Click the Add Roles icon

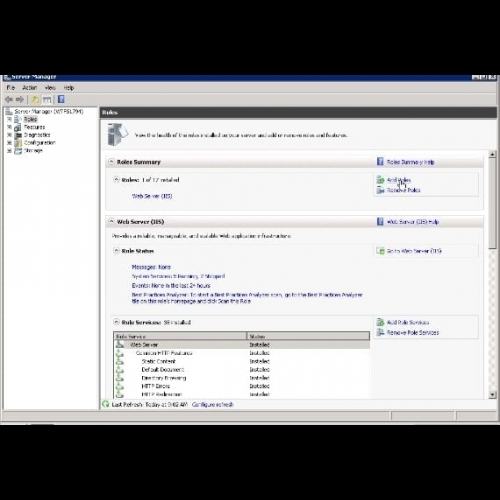pyautogui.click(x=380, y=180)
